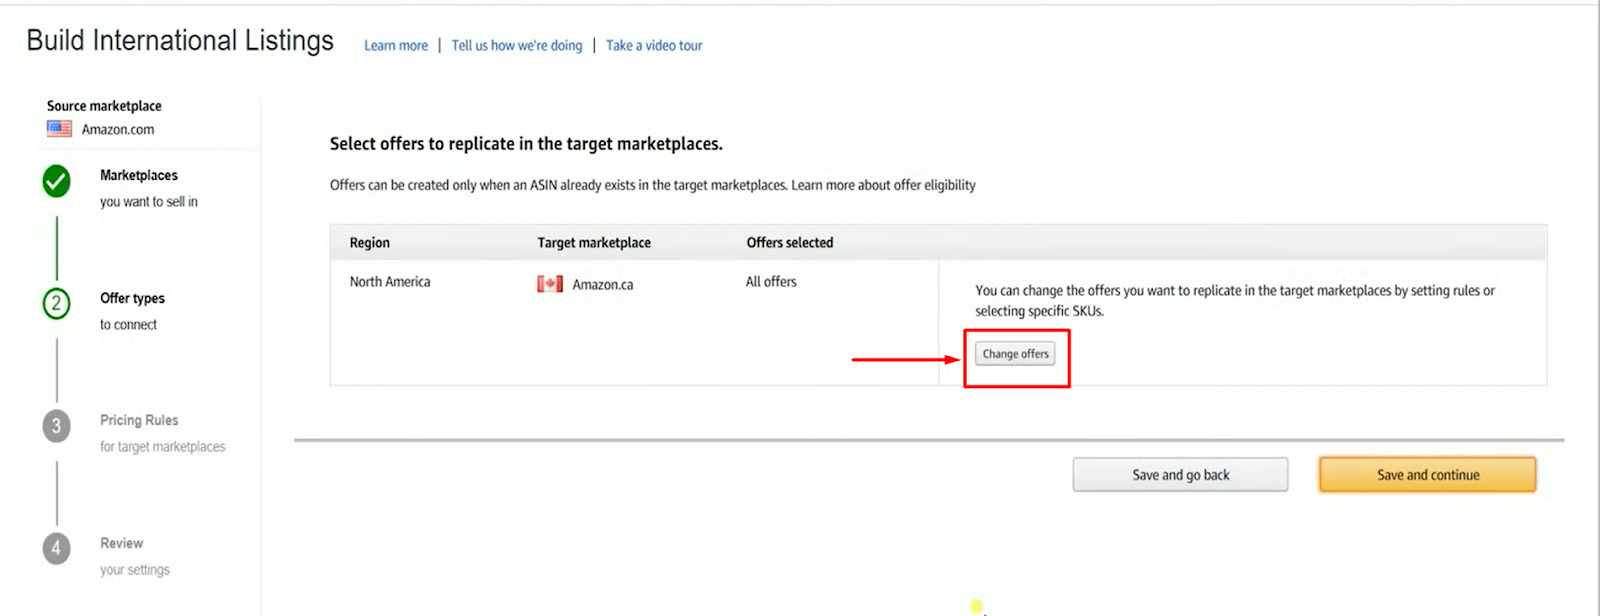Go to Marketplaces step label
This screenshot has height=616, width=1600.
click(x=139, y=175)
